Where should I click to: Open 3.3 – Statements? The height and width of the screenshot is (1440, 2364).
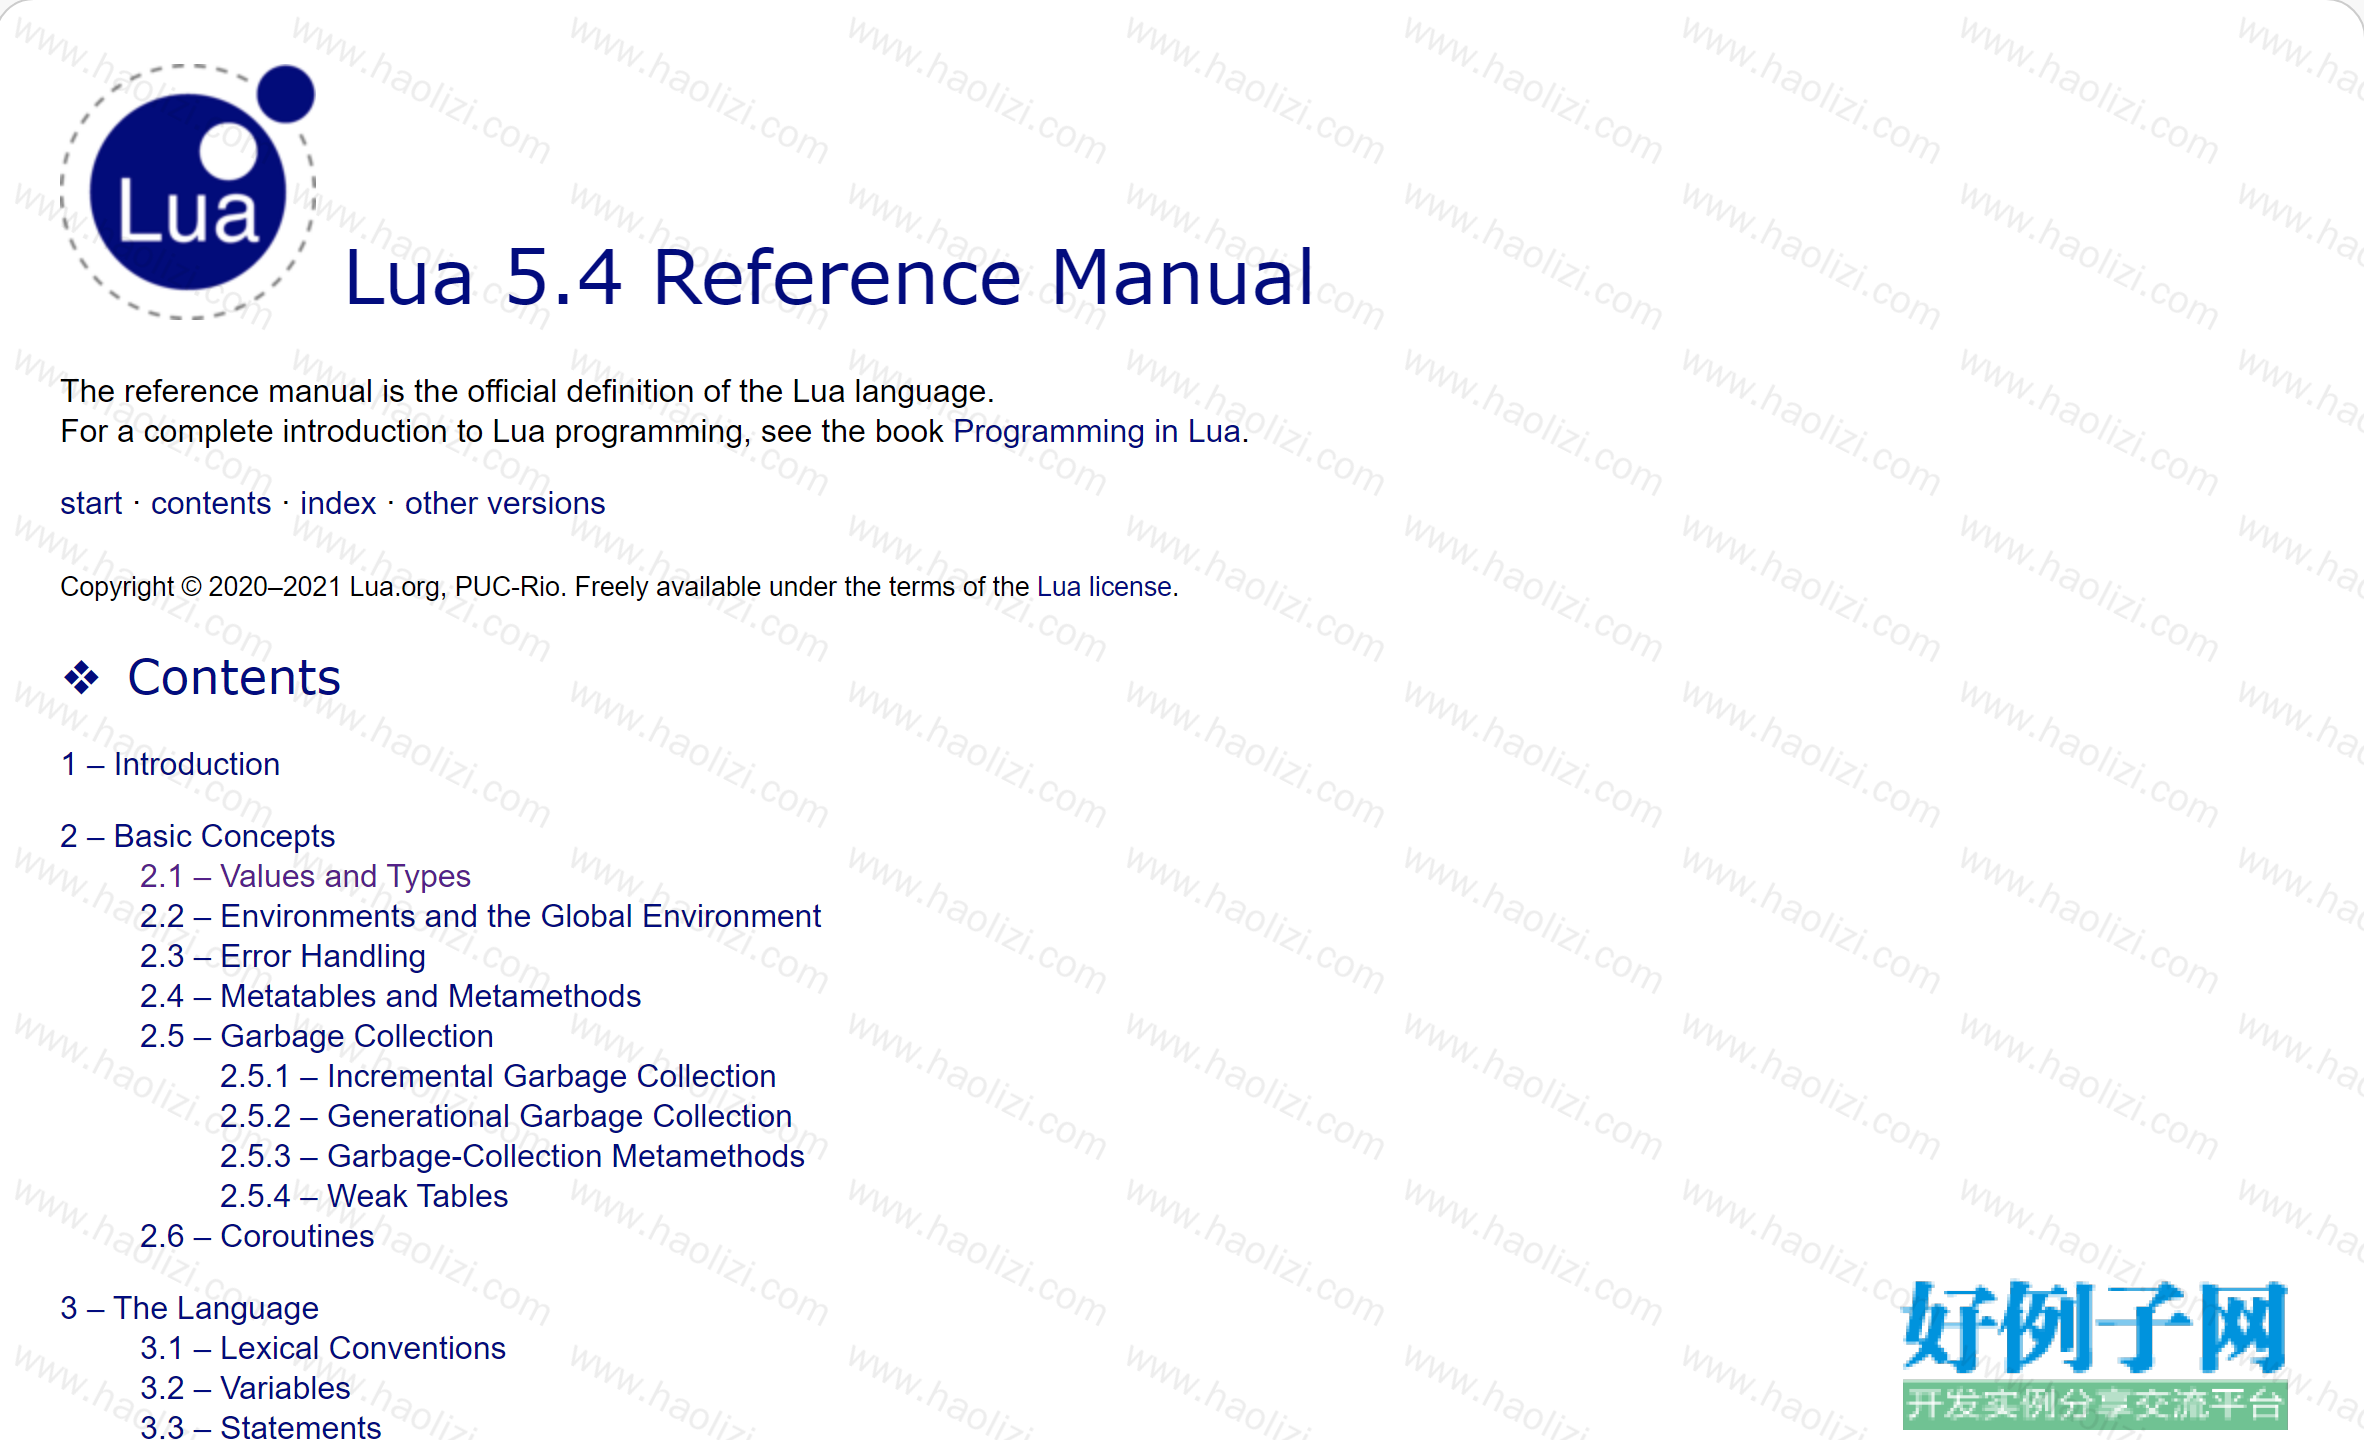coord(261,1426)
